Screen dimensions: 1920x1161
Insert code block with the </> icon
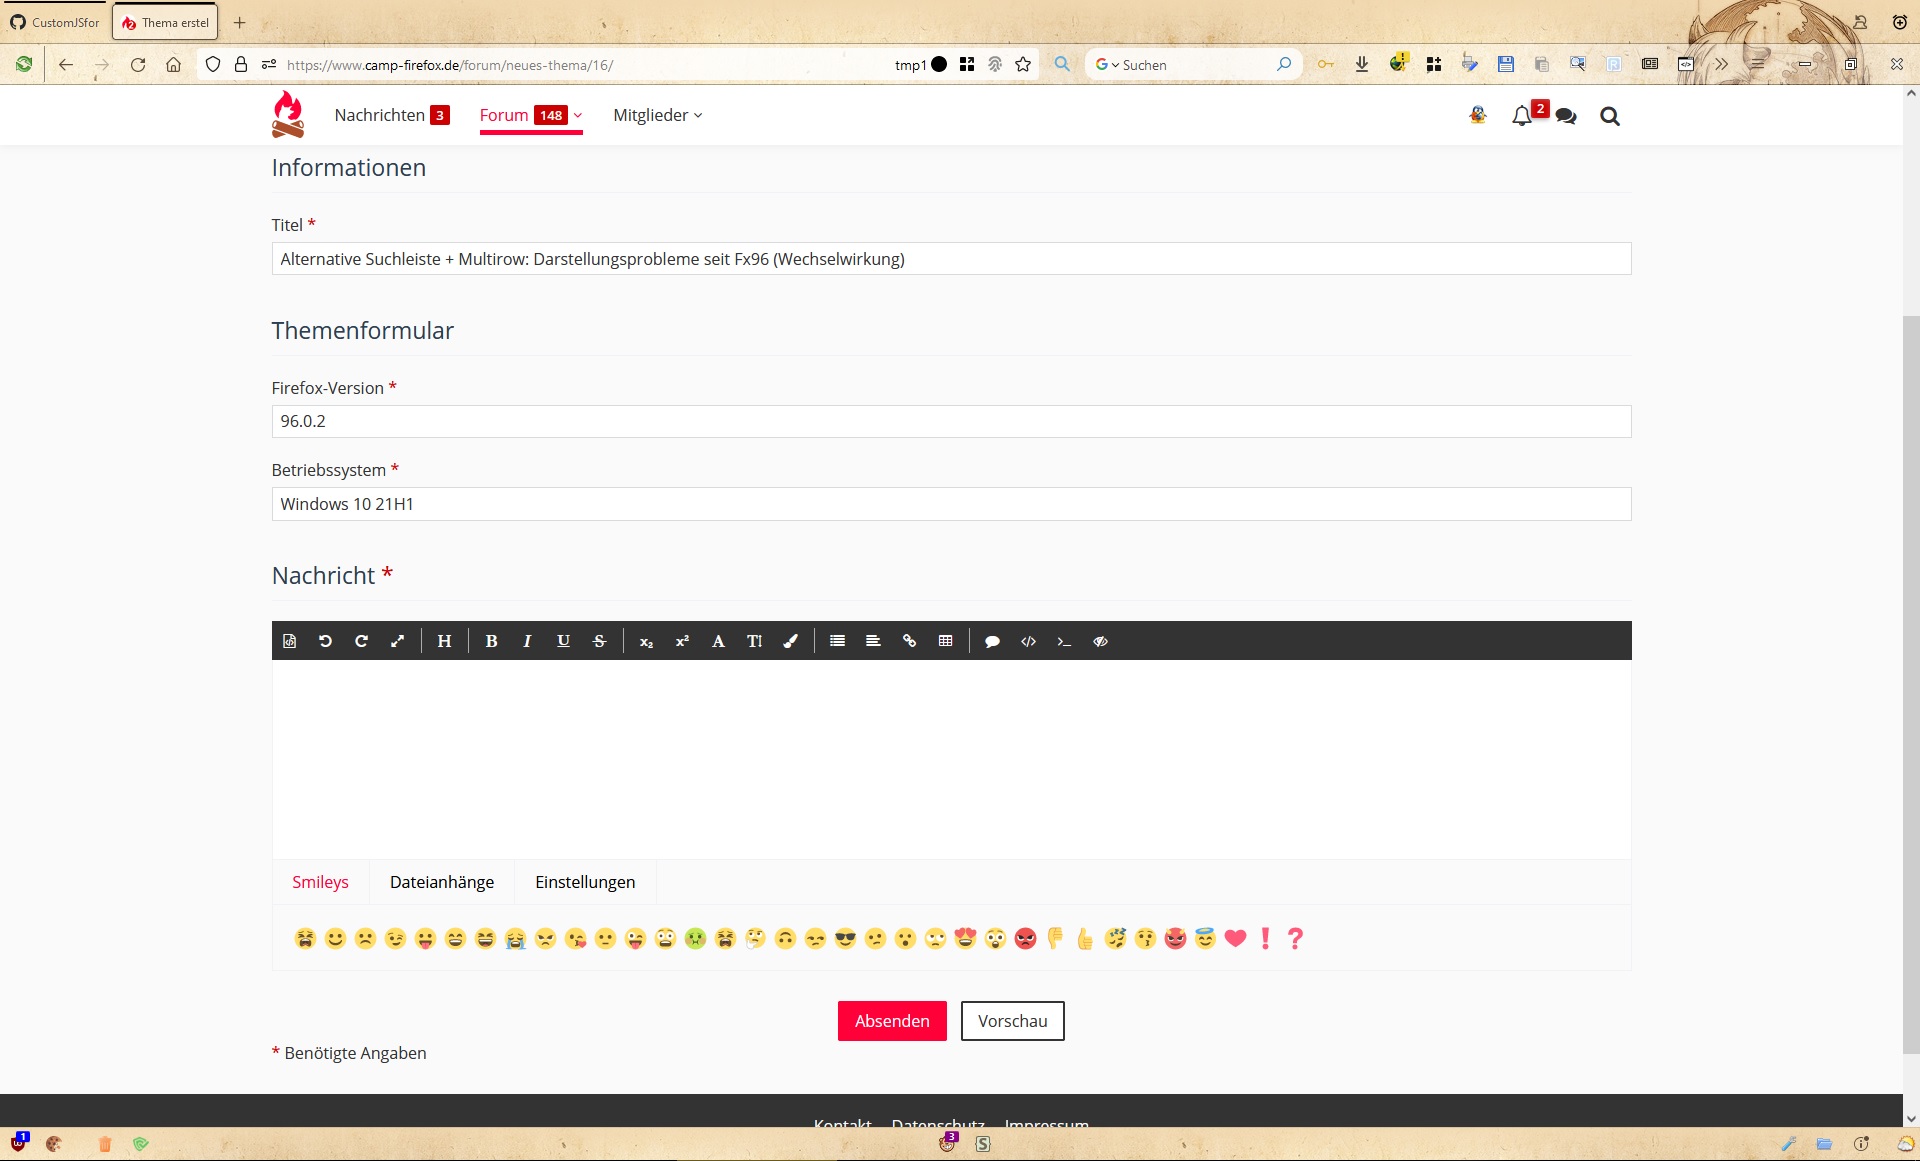(x=1028, y=641)
